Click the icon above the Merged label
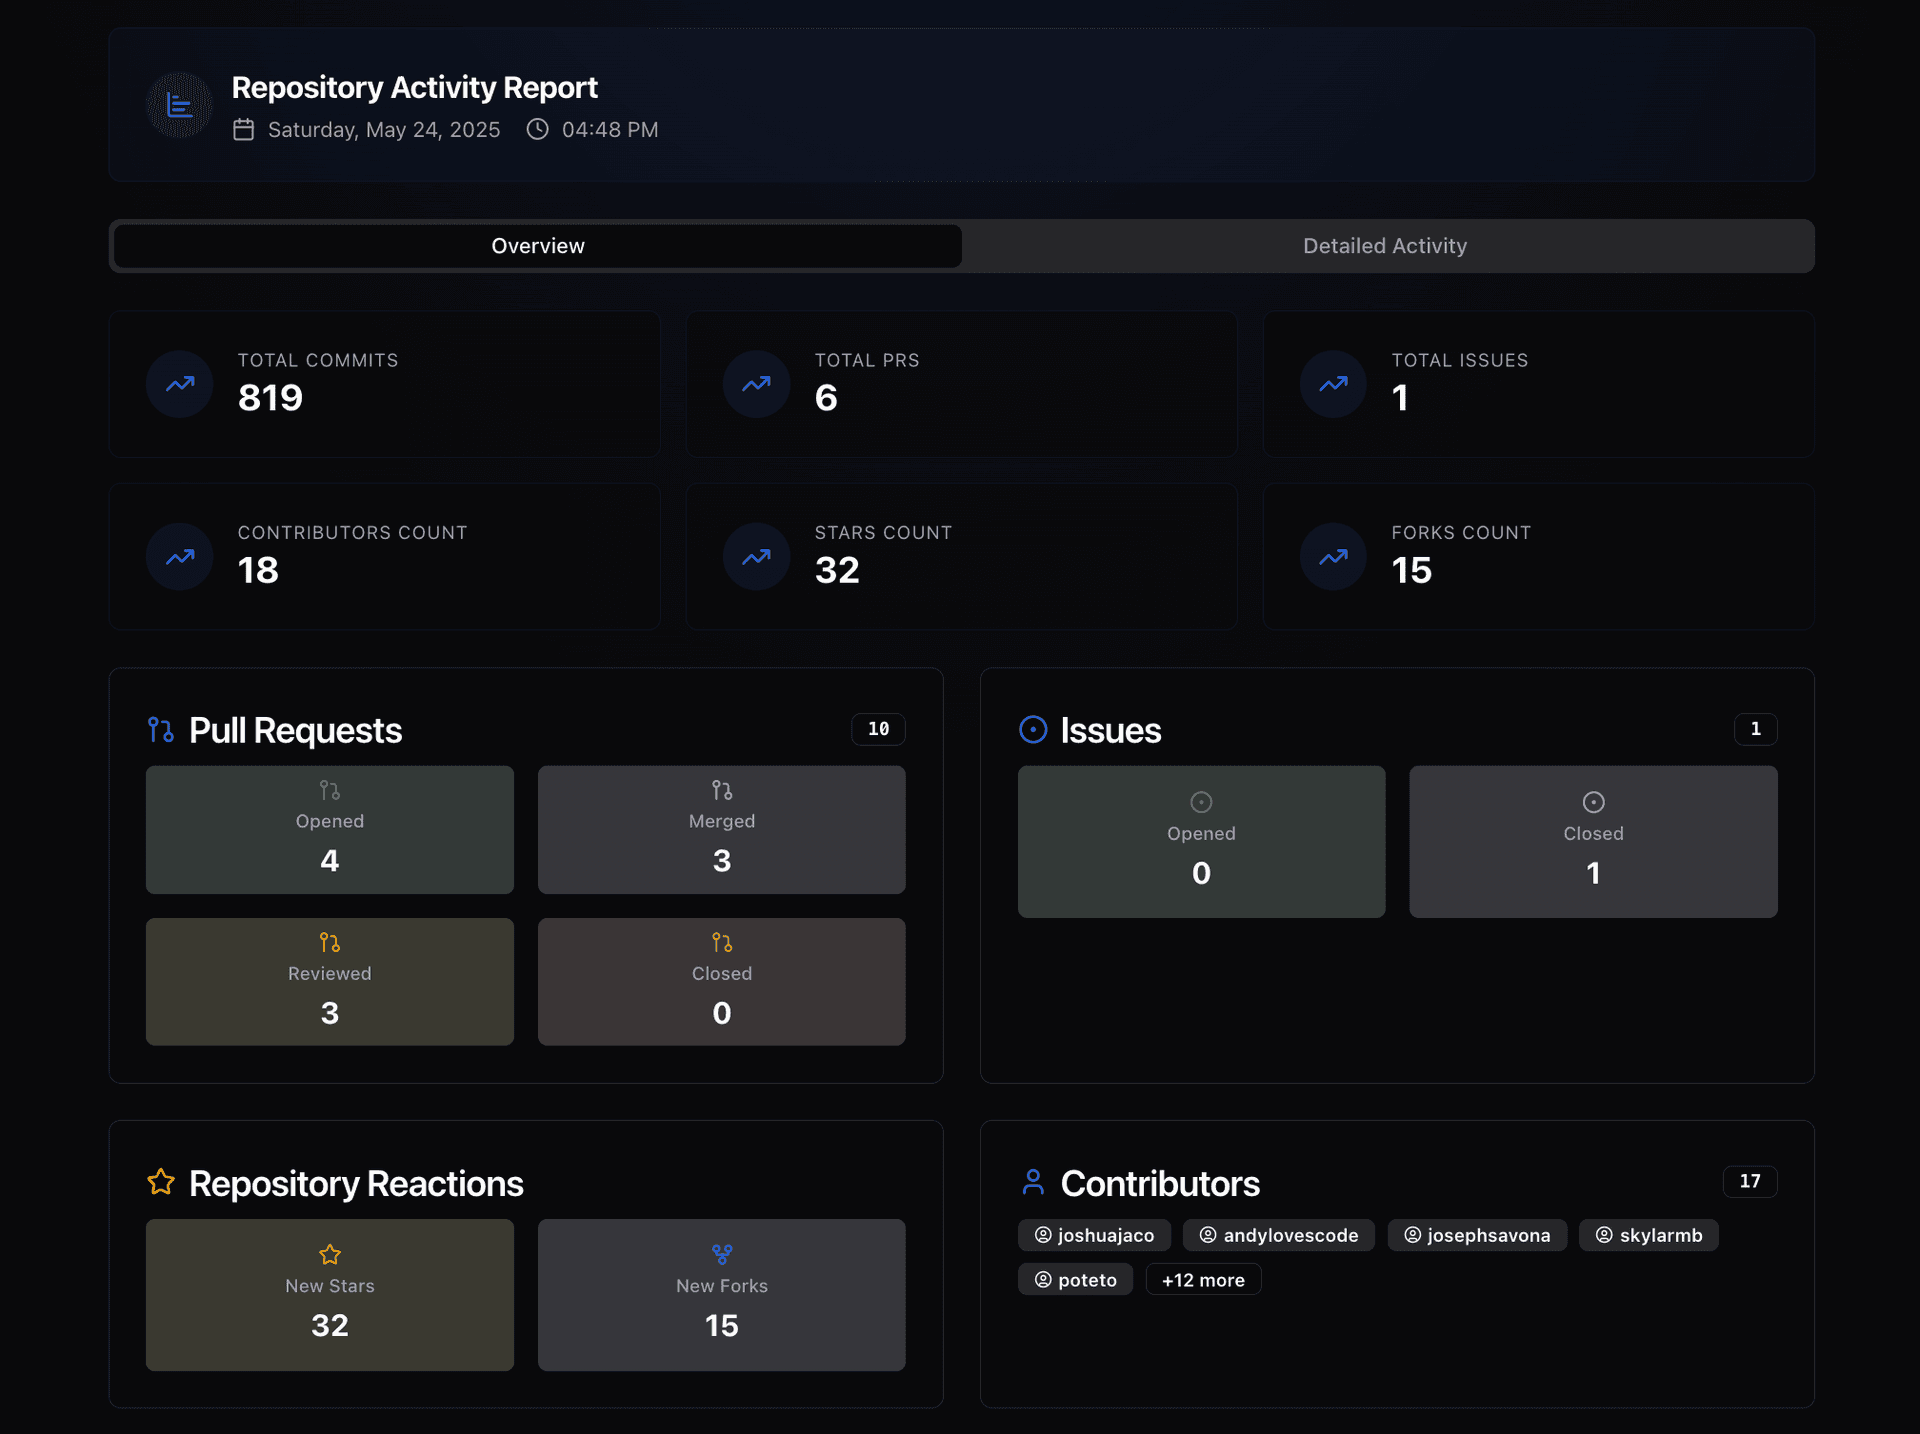The width and height of the screenshot is (1920, 1434). (722, 791)
